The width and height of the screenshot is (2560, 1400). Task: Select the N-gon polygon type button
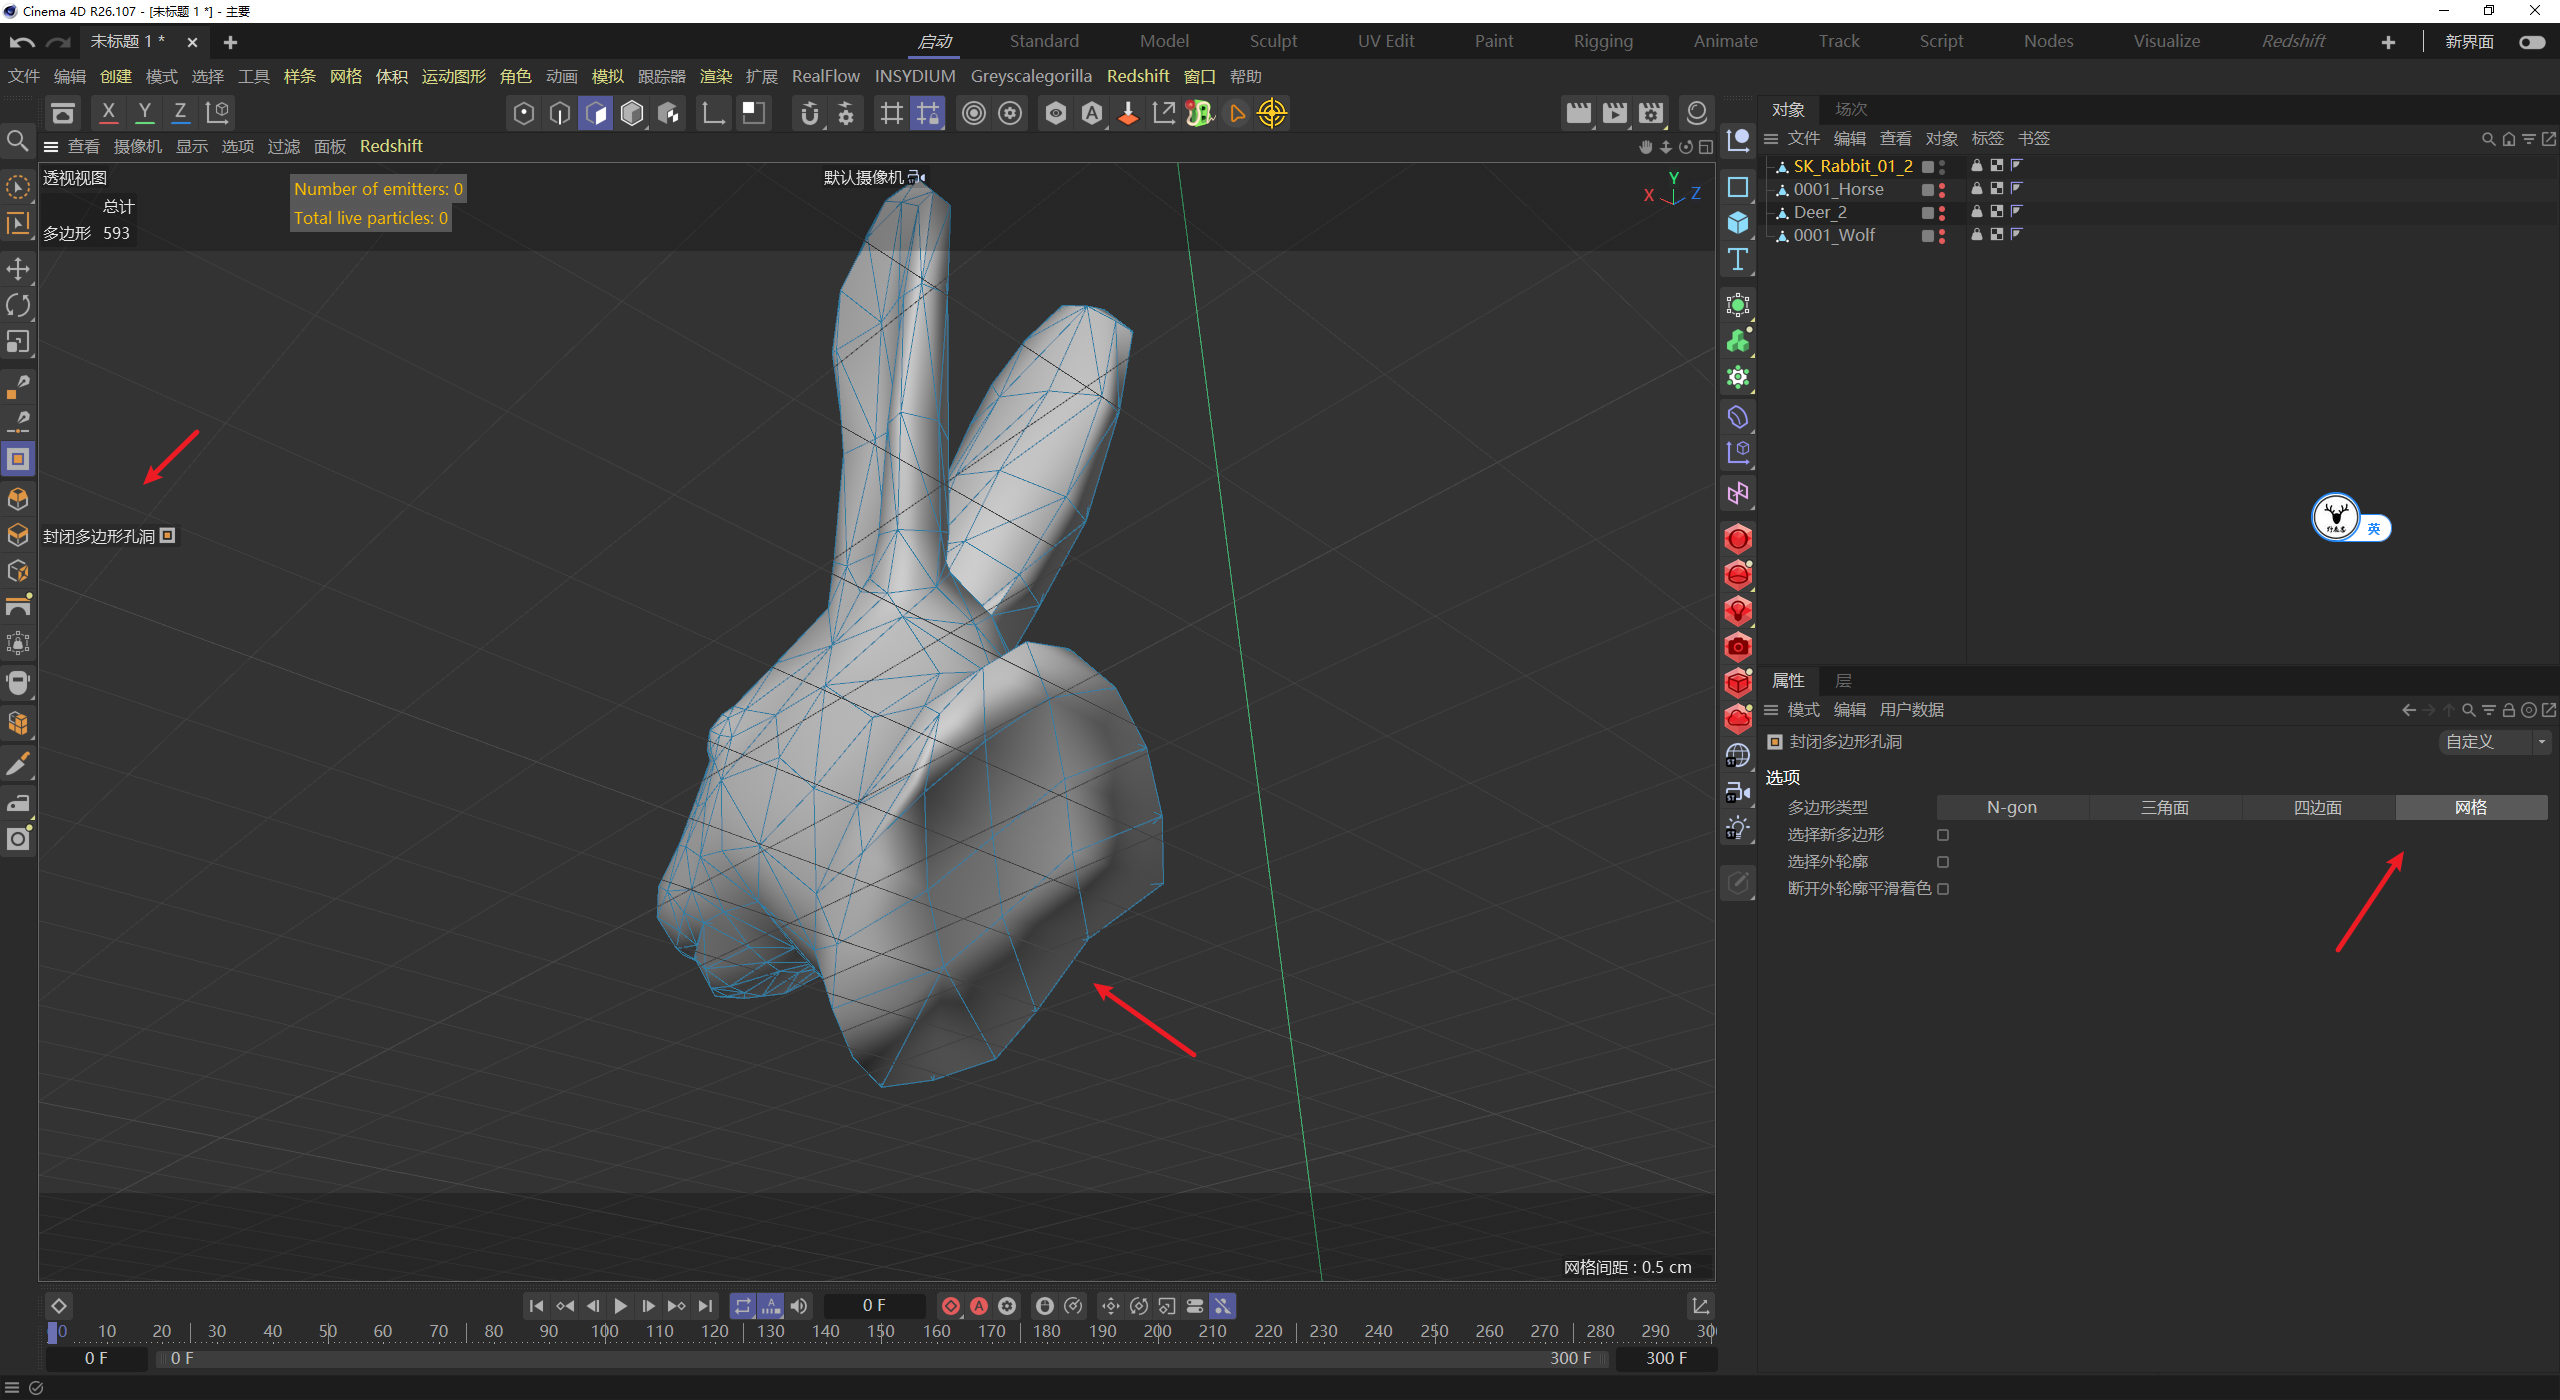coord(2011,808)
